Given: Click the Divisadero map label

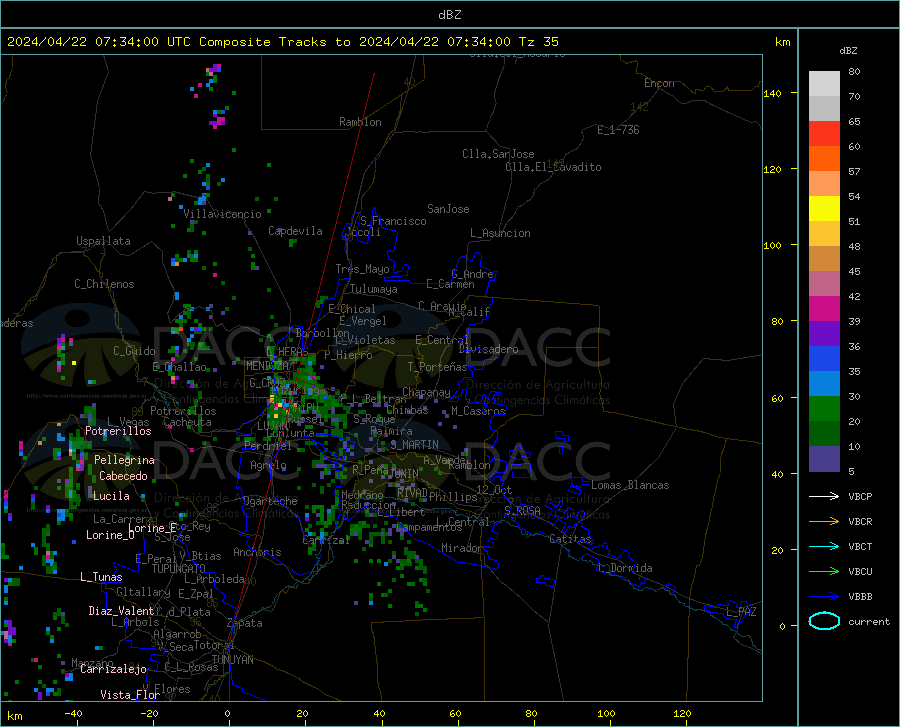Looking at the screenshot, I should [488, 349].
